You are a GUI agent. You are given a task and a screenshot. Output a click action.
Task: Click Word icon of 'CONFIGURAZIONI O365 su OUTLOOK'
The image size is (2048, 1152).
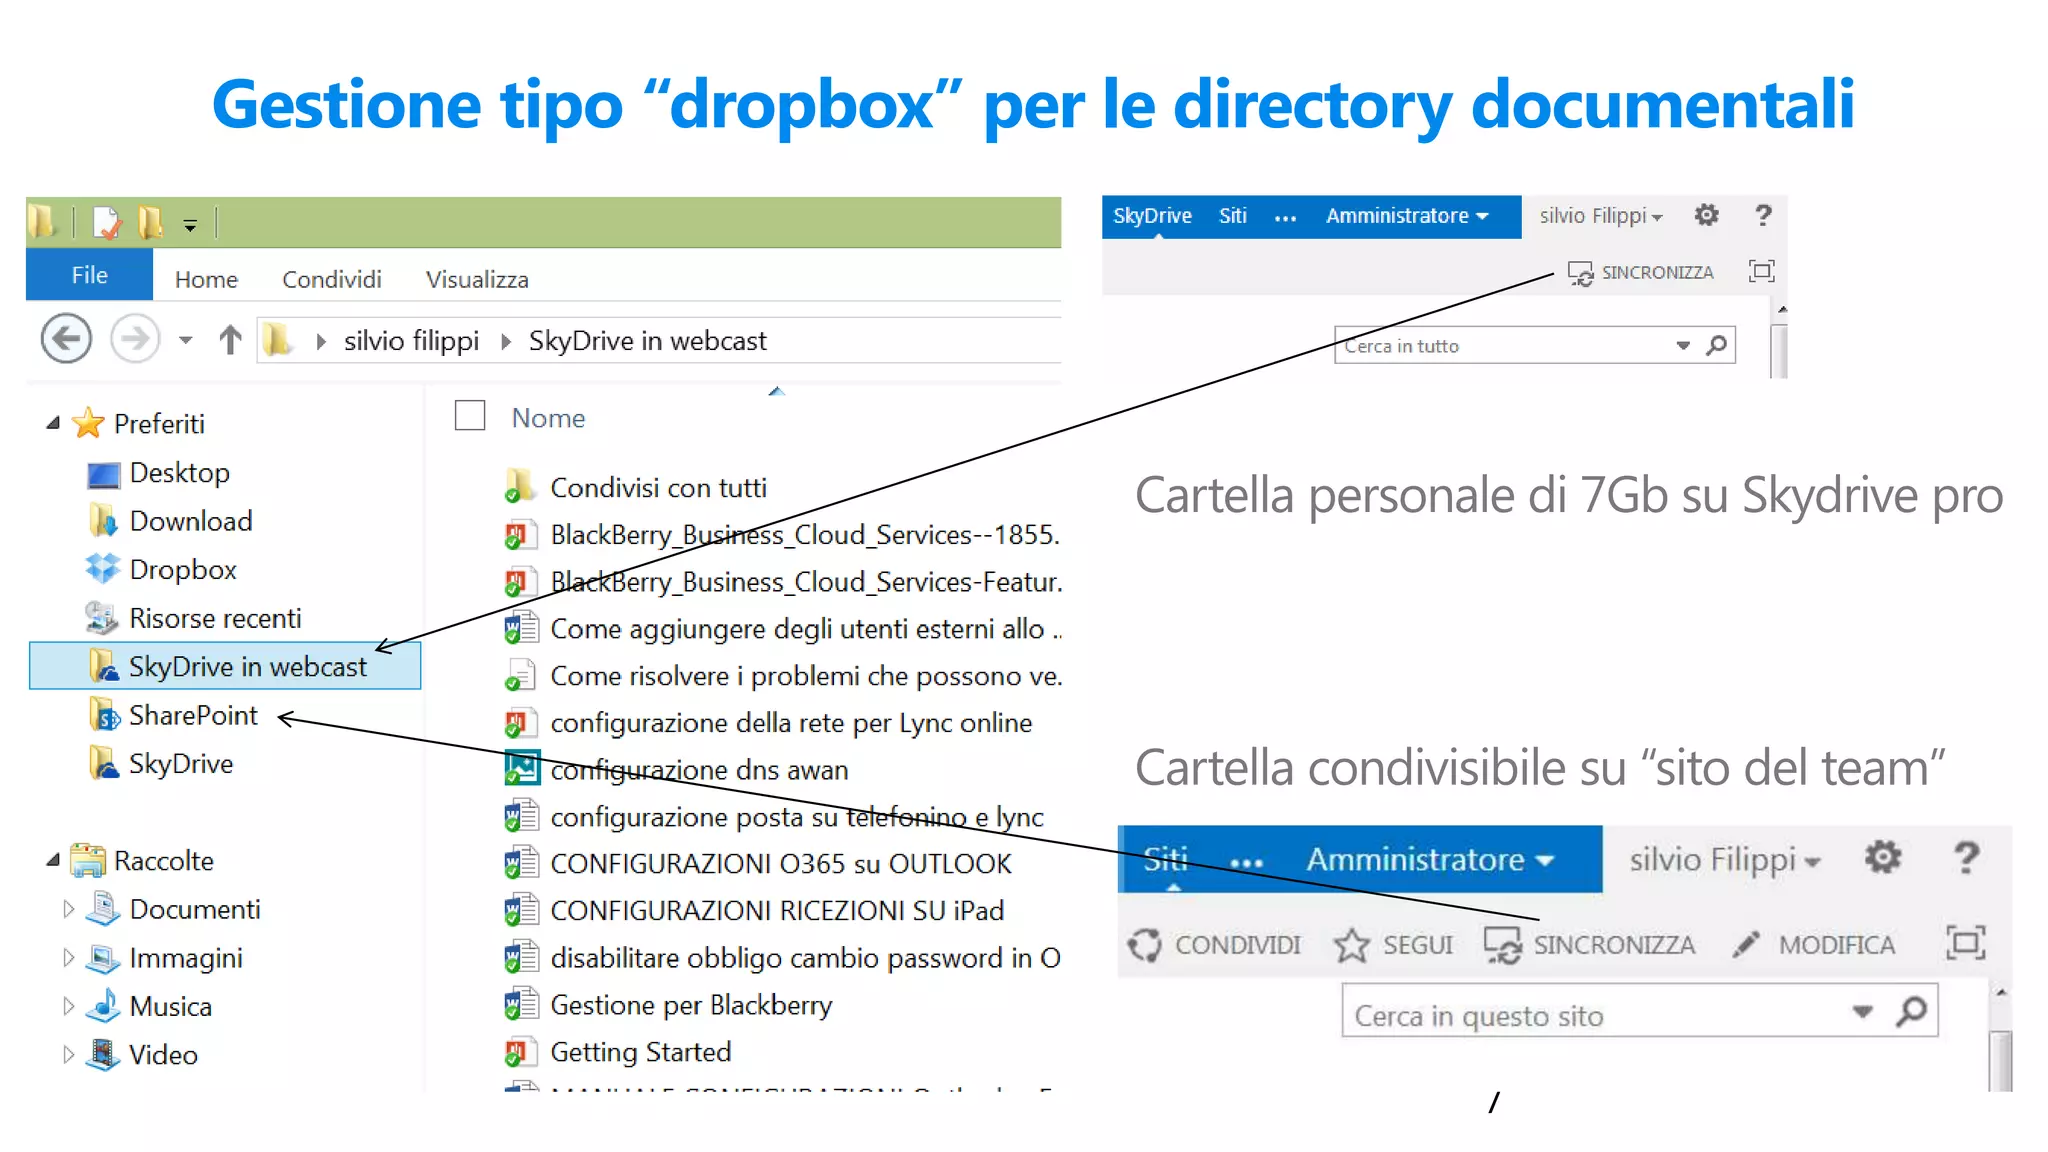(521, 863)
